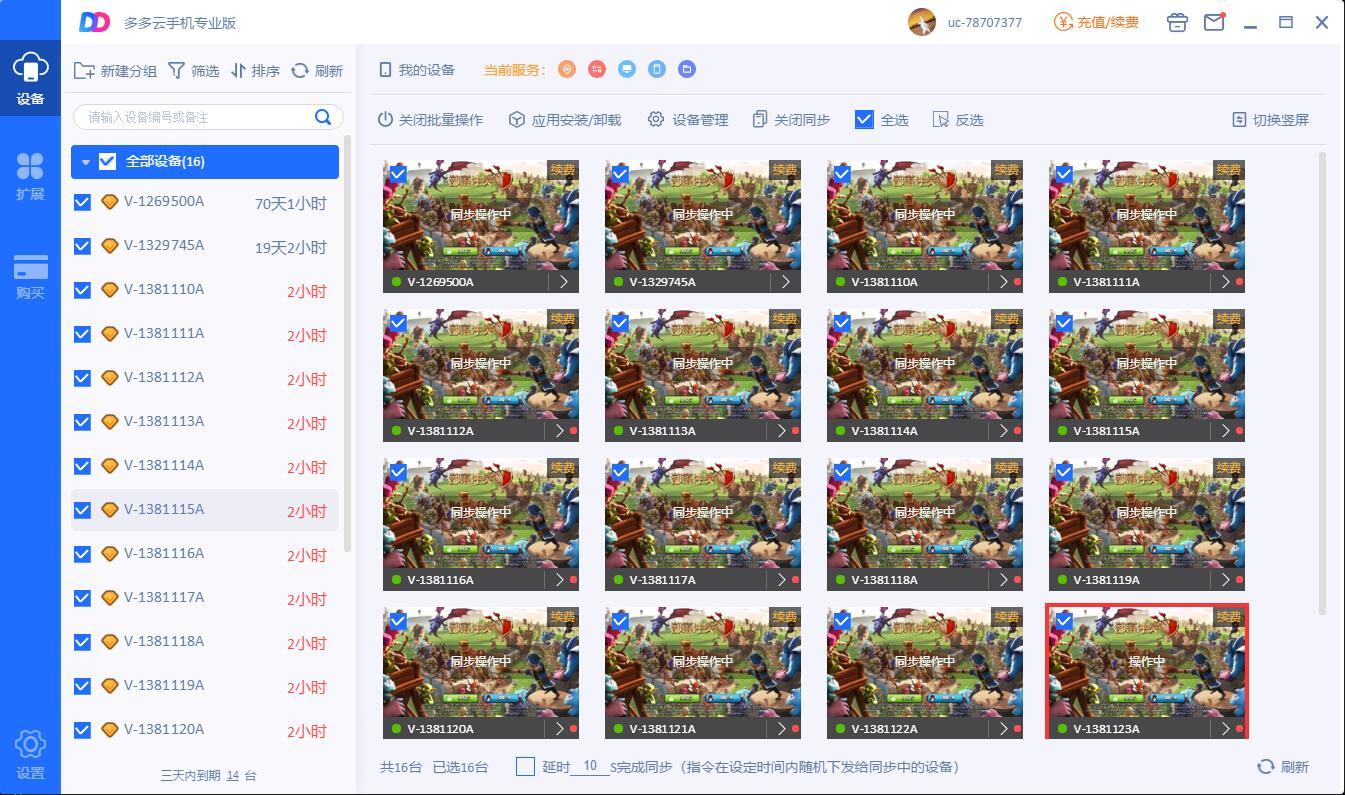
Task: Open the 筛选 filter option
Action: [193, 71]
